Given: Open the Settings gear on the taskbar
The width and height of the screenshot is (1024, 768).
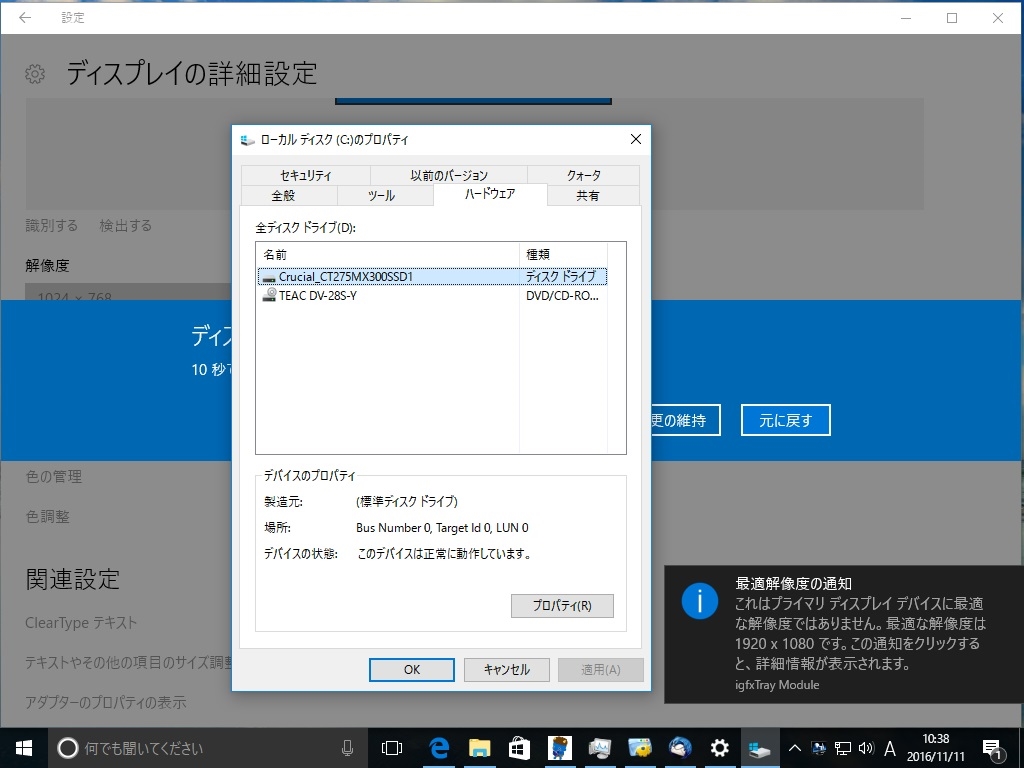Looking at the screenshot, I should coord(720,748).
